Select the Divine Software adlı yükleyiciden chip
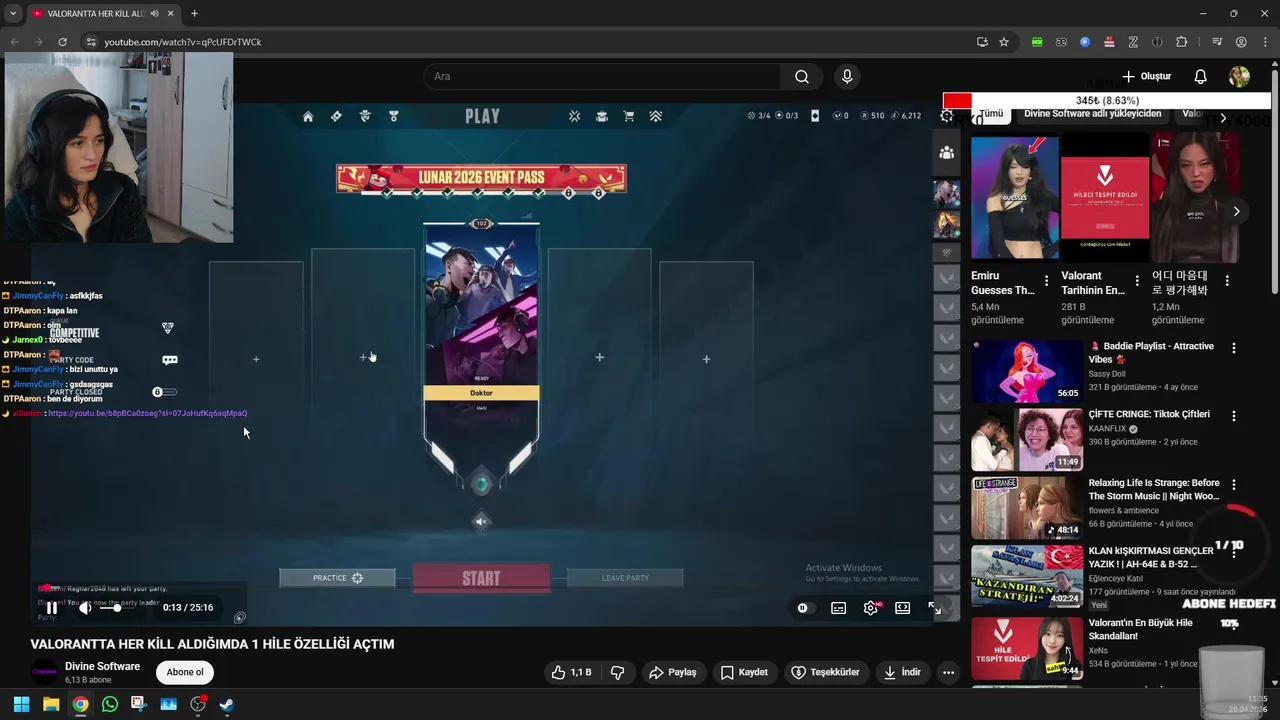 tap(1092, 114)
